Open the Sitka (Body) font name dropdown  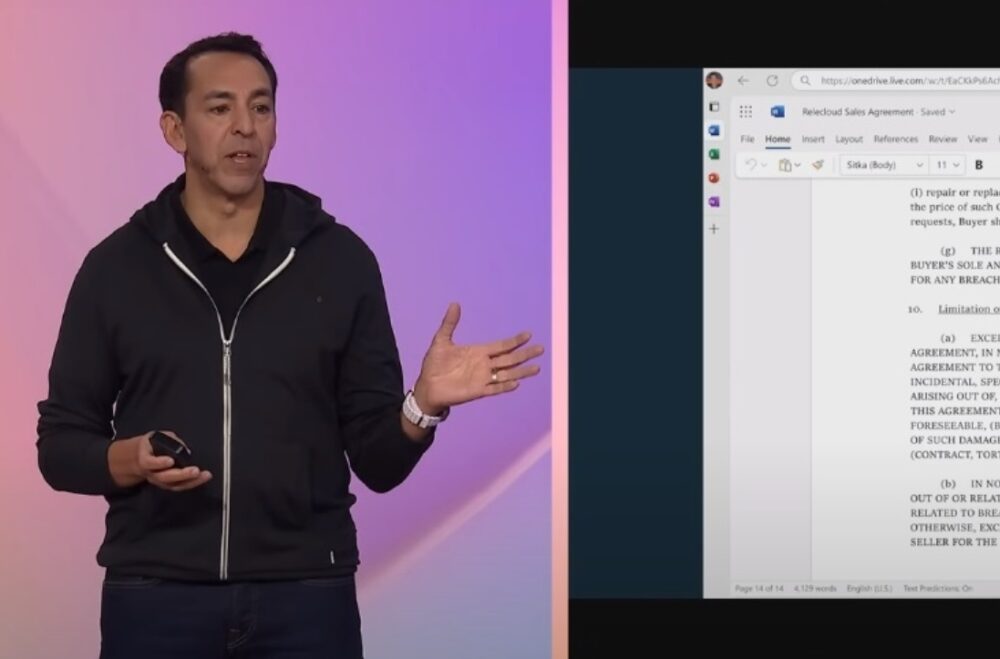pyautogui.click(x=884, y=165)
